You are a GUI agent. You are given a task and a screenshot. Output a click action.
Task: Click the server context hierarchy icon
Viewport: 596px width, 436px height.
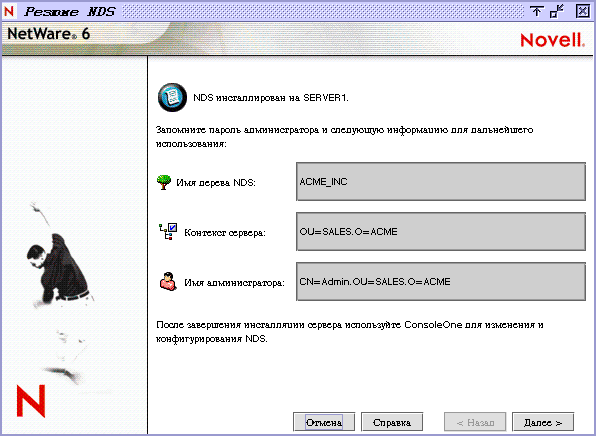click(168, 231)
